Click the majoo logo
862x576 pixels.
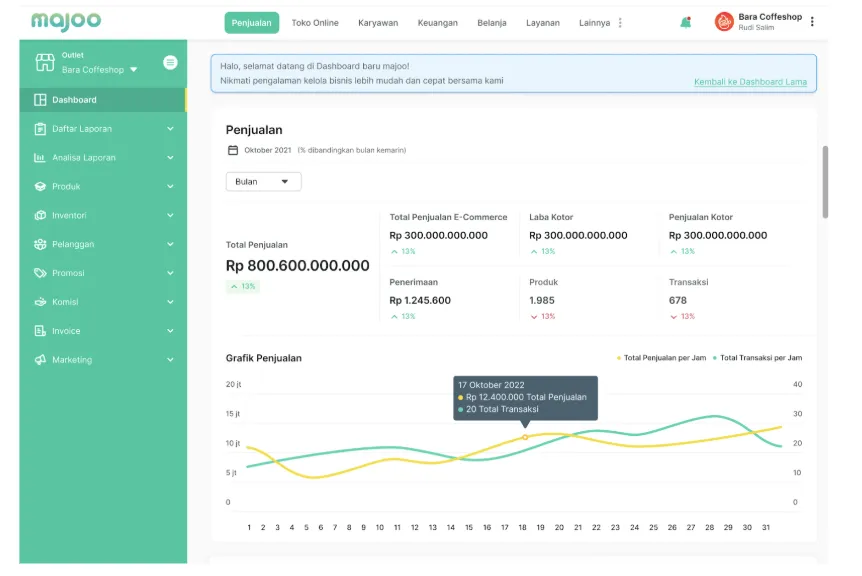65,21
